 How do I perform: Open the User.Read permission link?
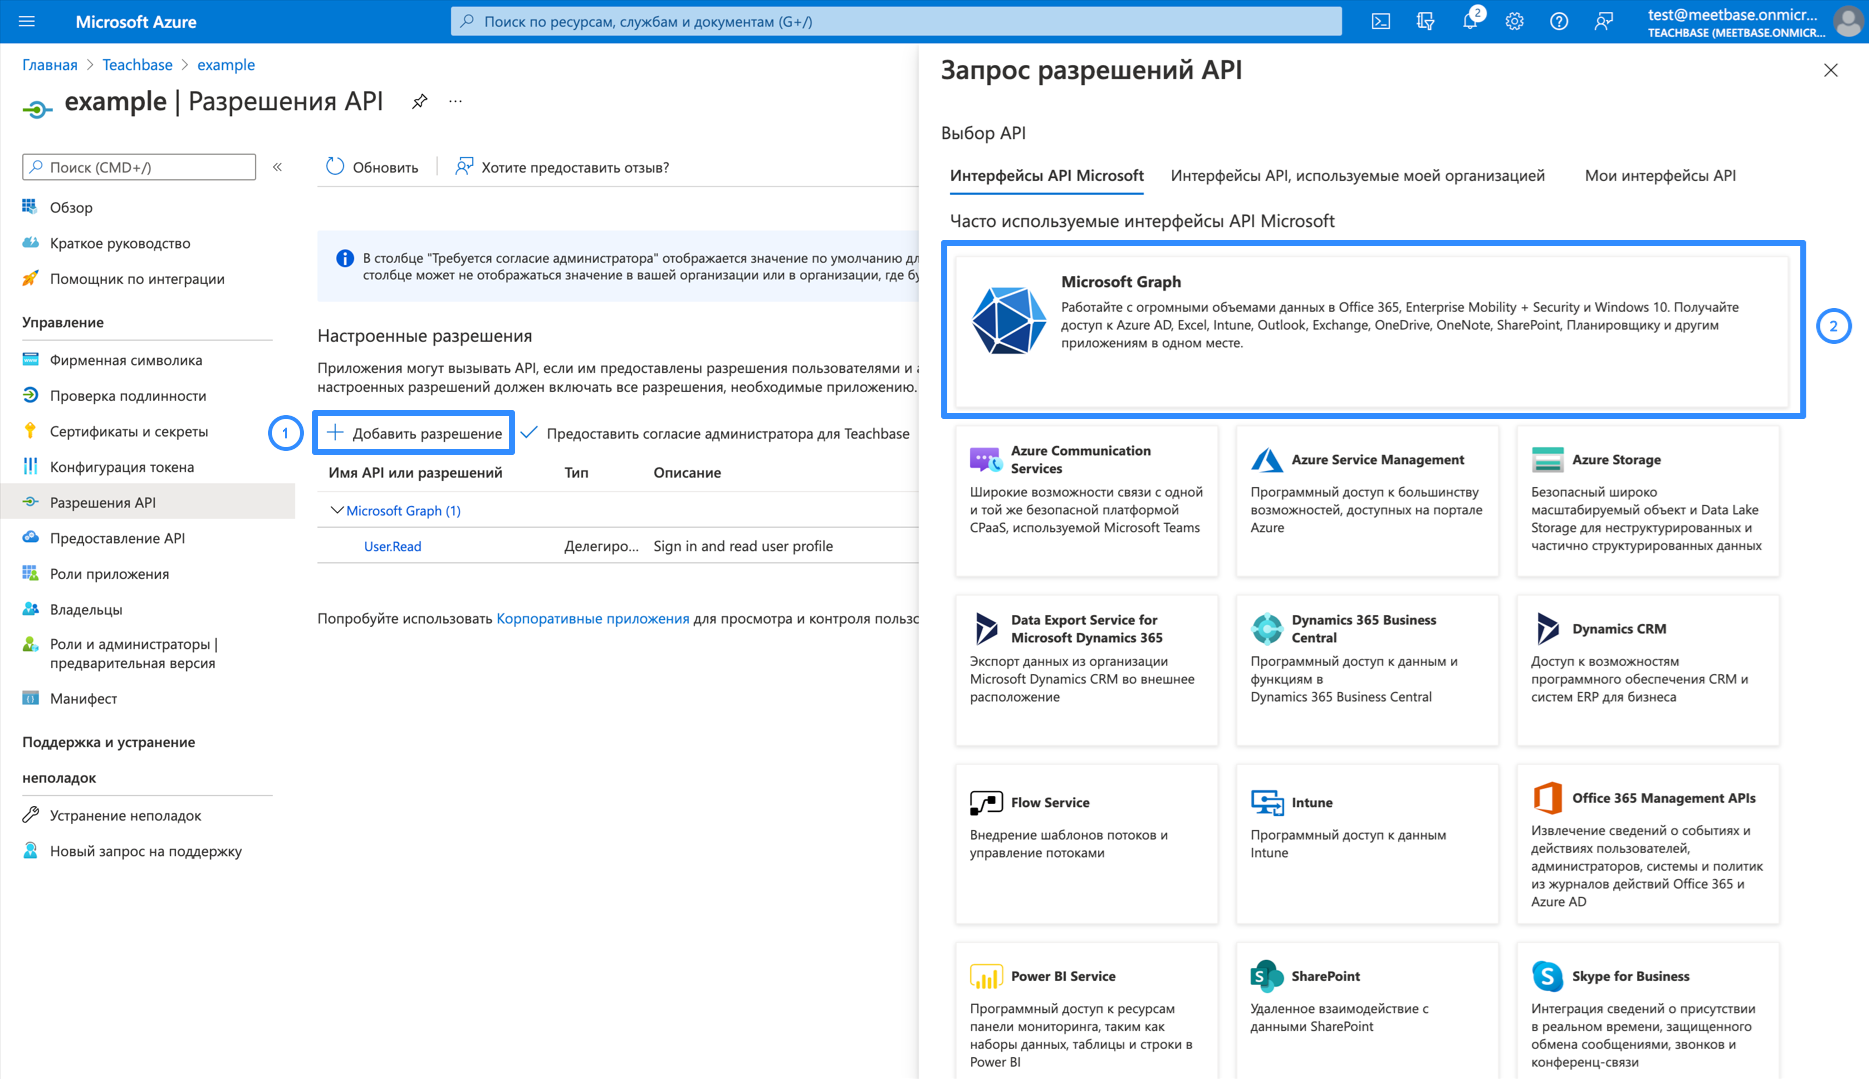click(x=392, y=546)
